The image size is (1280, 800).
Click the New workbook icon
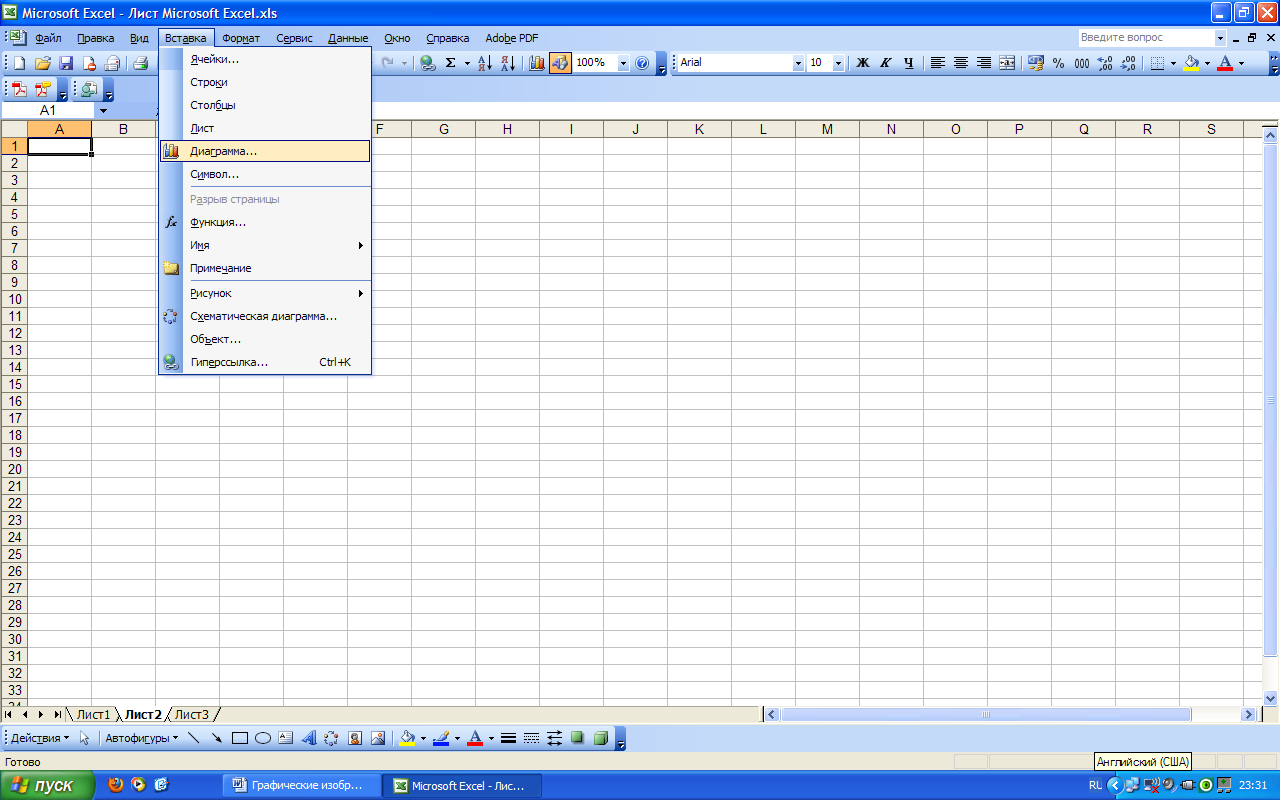(x=19, y=63)
